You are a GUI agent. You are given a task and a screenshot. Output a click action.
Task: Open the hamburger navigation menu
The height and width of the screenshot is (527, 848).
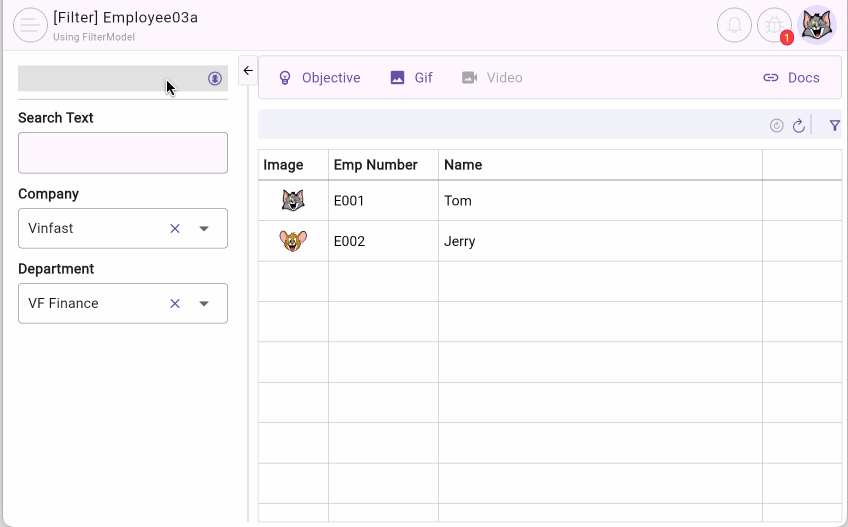[x=30, y=25]
